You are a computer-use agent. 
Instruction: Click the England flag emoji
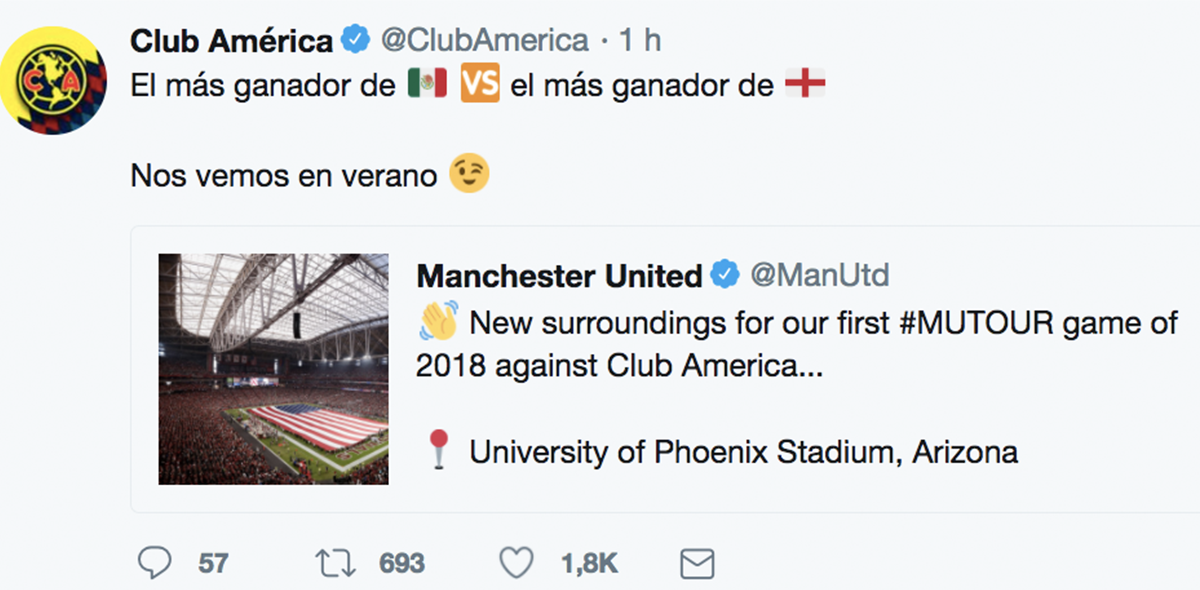(x=805, y=86)
